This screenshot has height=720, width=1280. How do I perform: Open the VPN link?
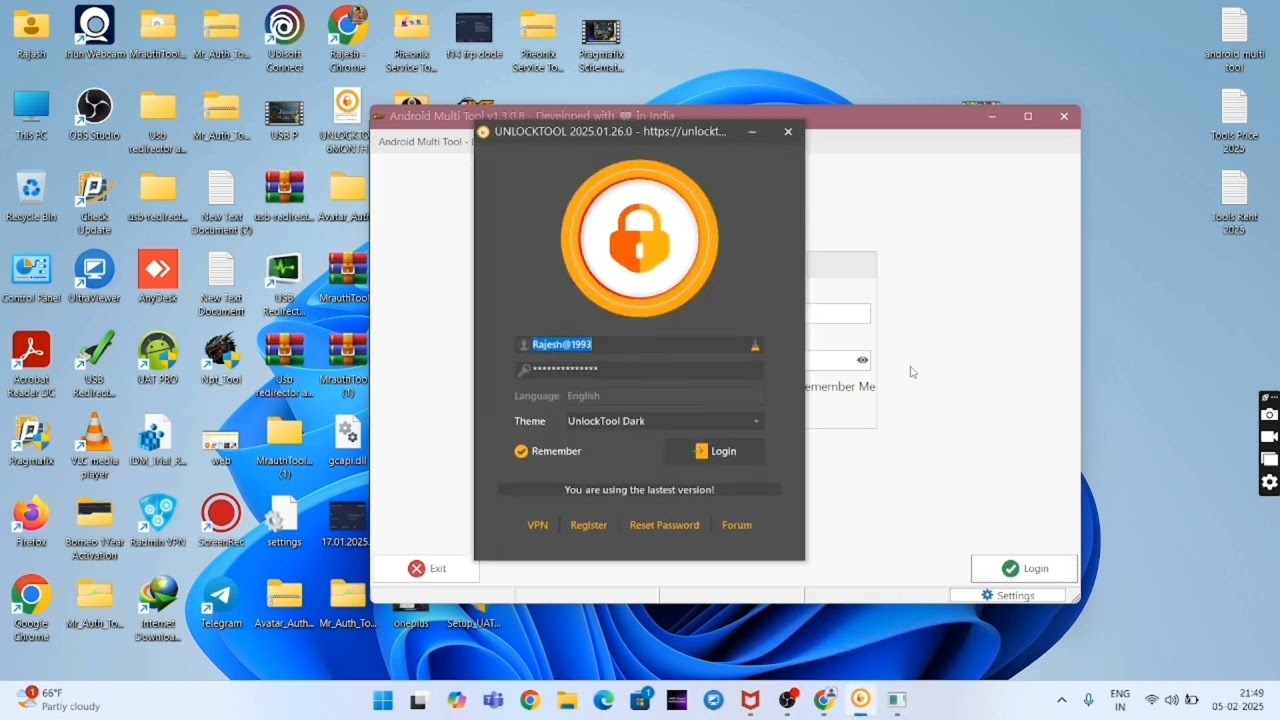pyautogui.click(x=538, y=525)
